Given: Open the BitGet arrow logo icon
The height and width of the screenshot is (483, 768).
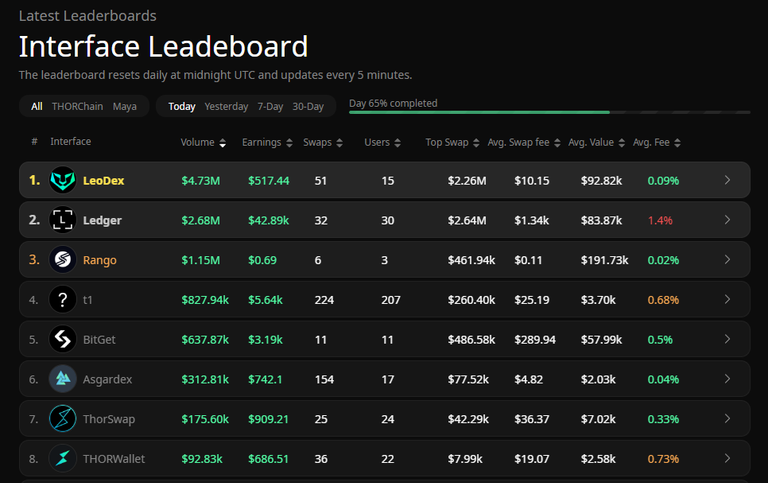Looking at the screenshot, I should 63,339.
